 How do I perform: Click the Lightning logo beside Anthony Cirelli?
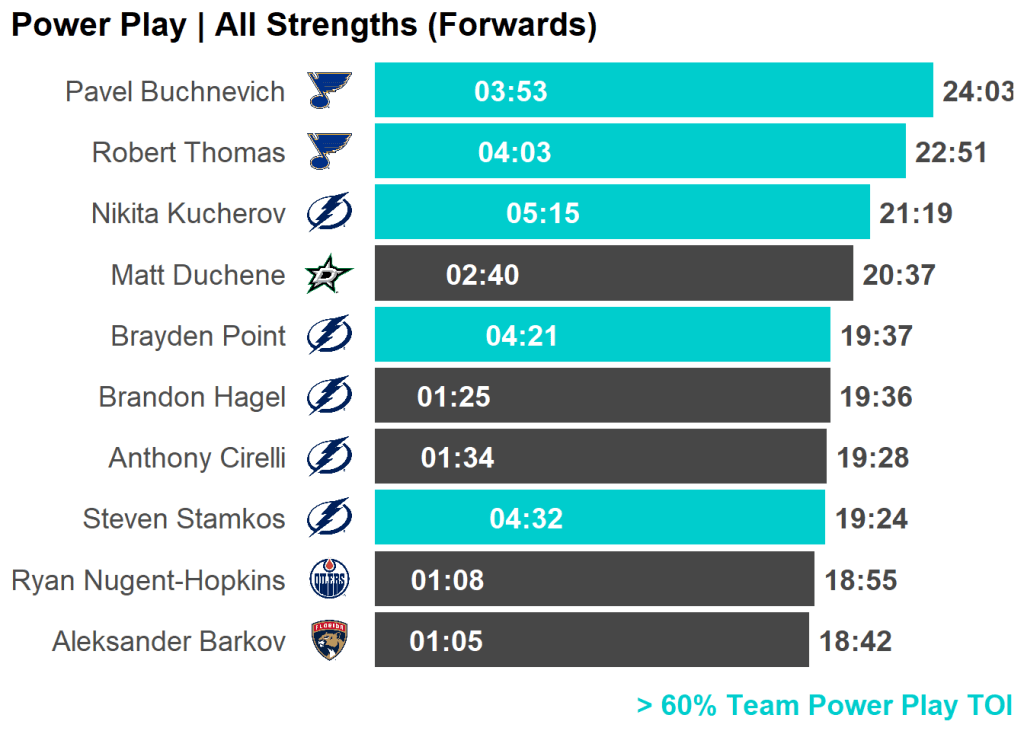click(x=329, y=457)
